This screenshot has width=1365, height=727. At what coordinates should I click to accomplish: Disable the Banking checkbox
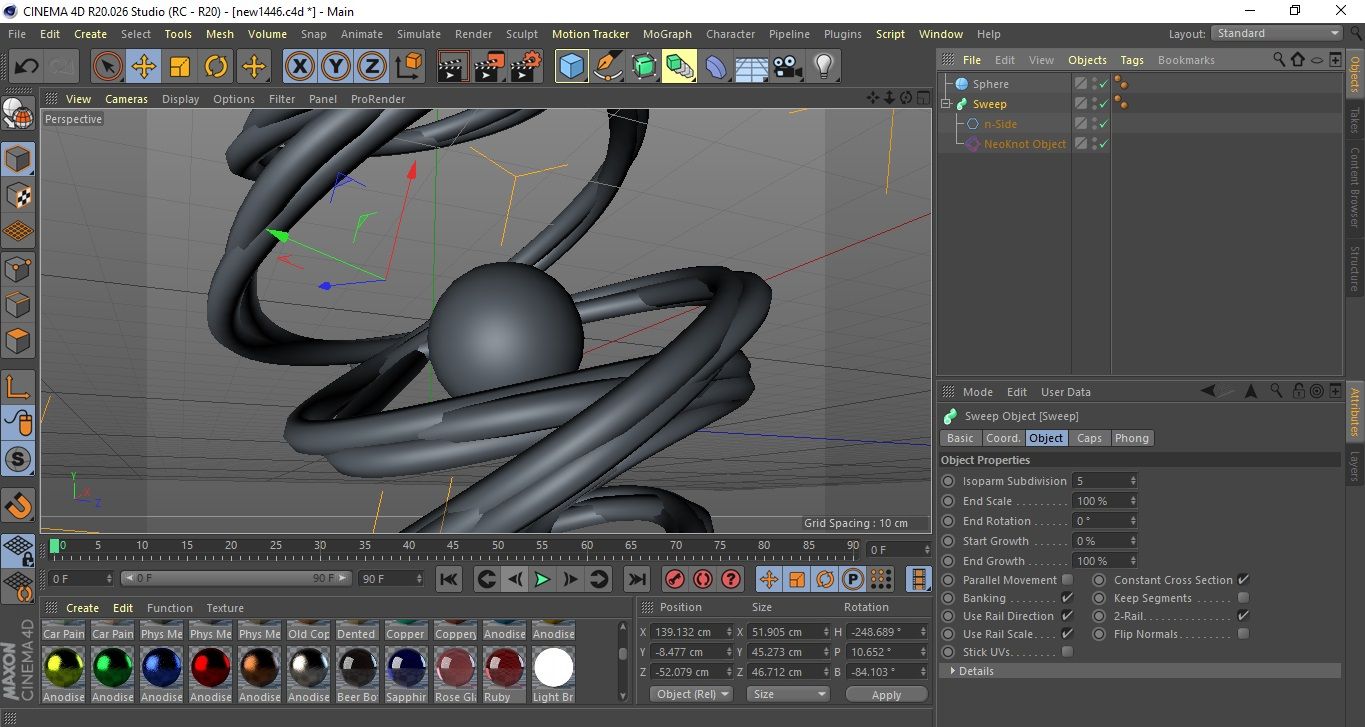(x=1067, y=598)
